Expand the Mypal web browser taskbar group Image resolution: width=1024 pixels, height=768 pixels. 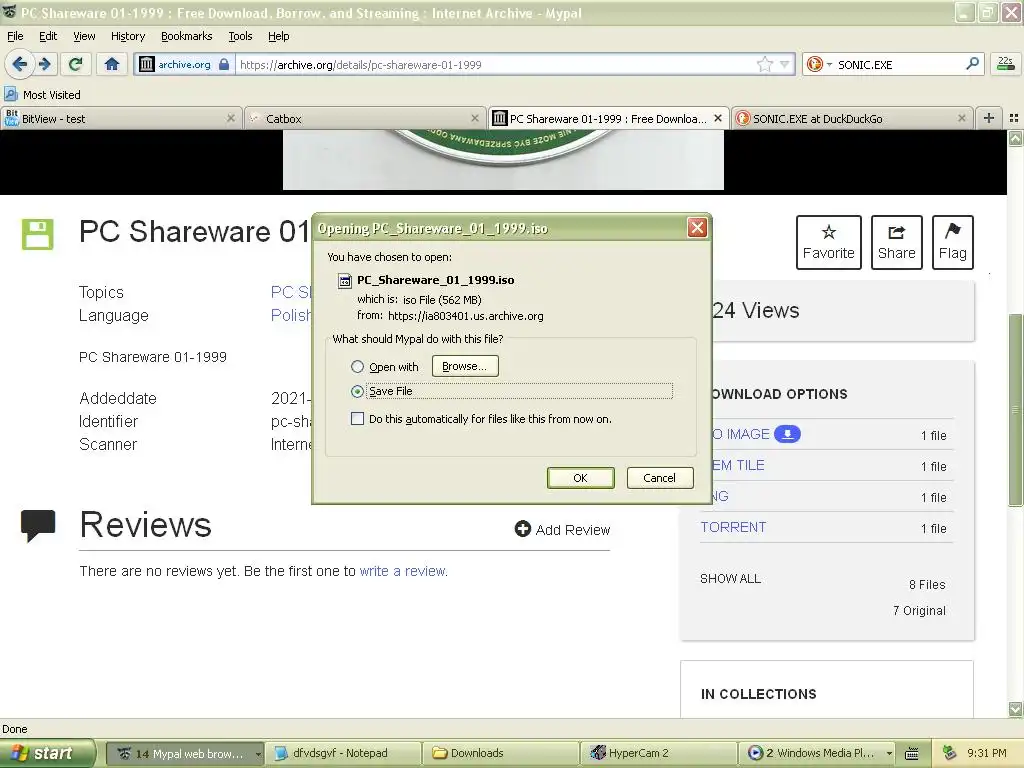[x=185, y=754]
